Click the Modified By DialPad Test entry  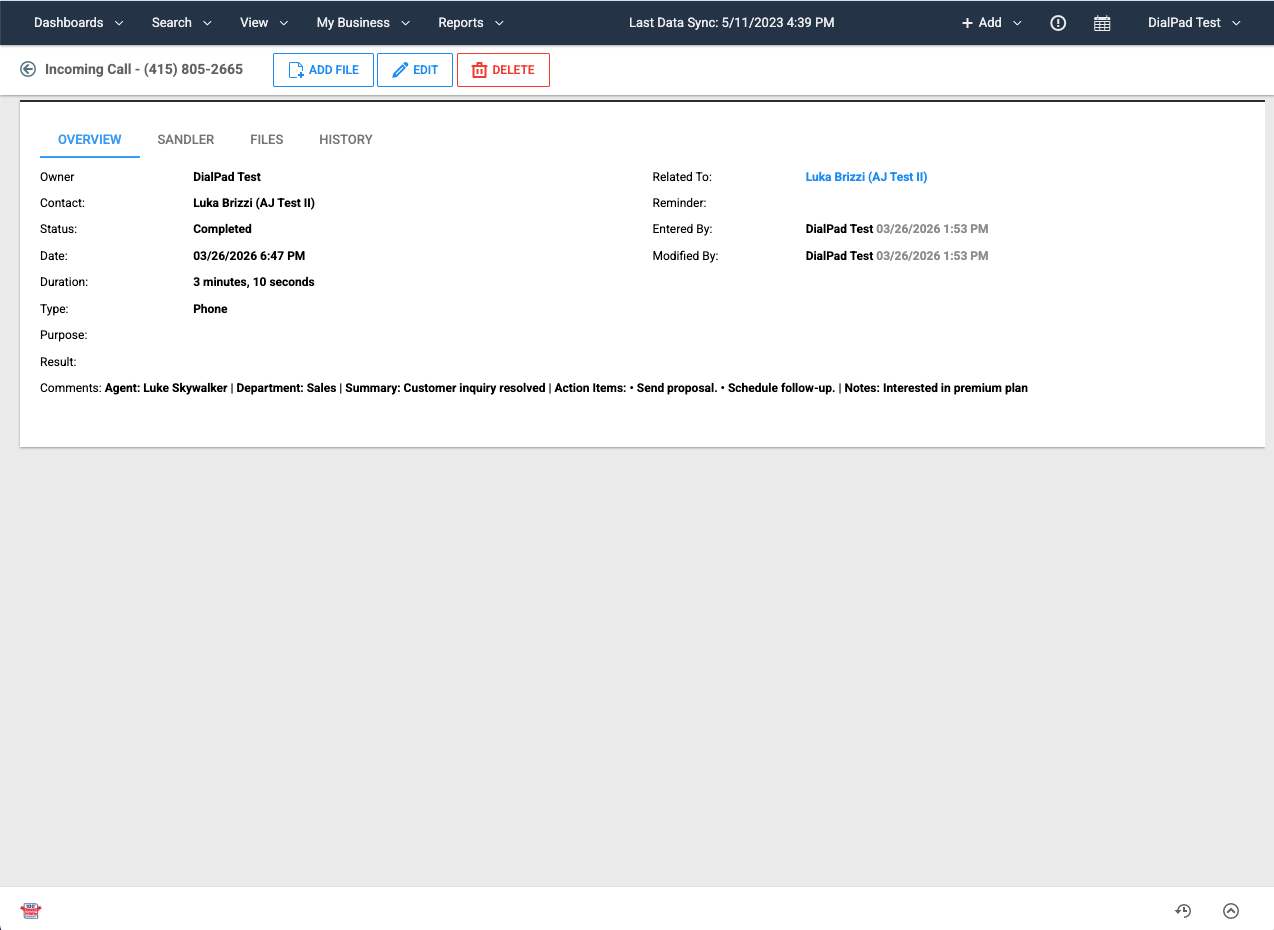pyautogui.click(x=897, y=256)
